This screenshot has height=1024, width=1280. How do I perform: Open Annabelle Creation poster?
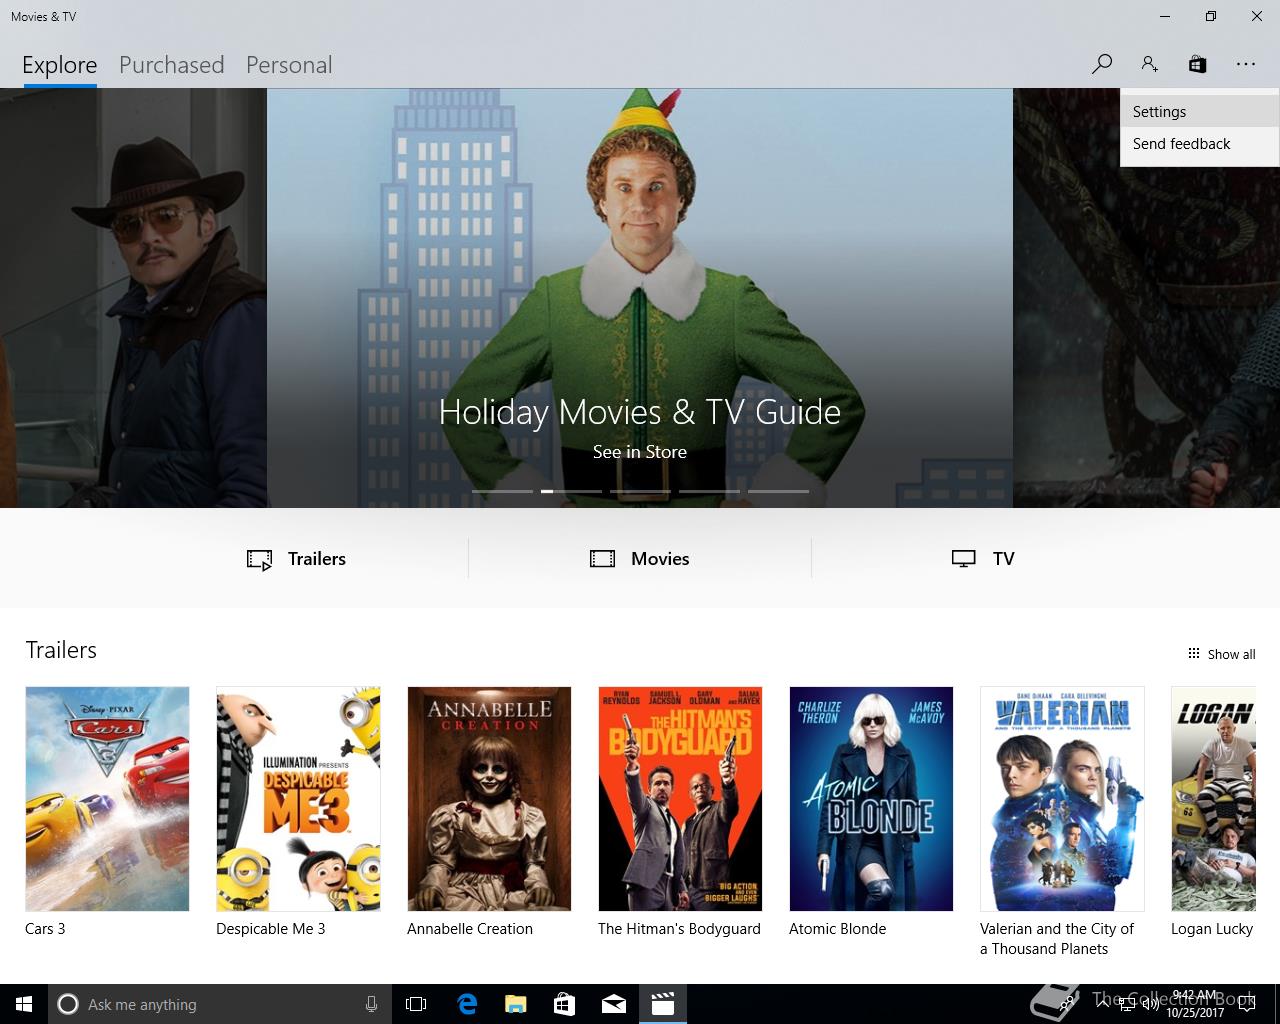489,798
